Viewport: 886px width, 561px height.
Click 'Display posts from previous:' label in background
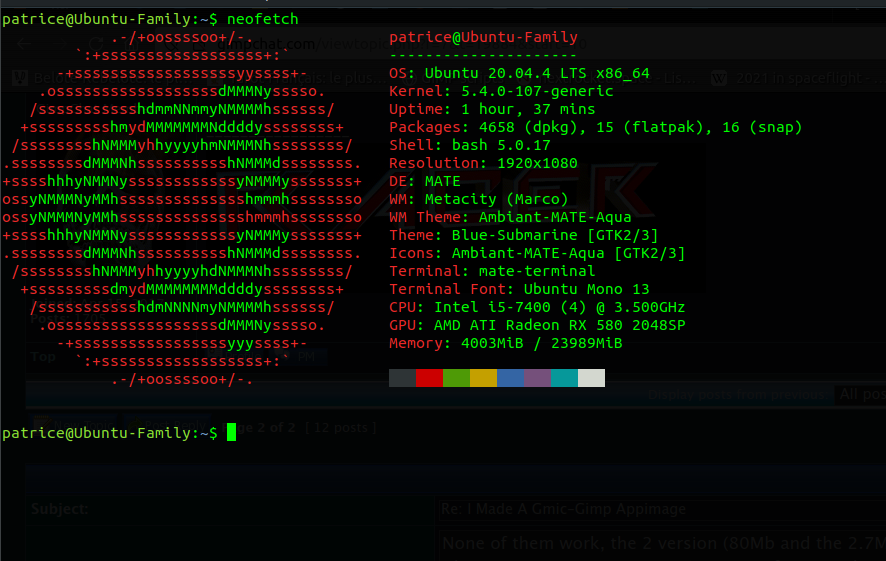[736, 394]
